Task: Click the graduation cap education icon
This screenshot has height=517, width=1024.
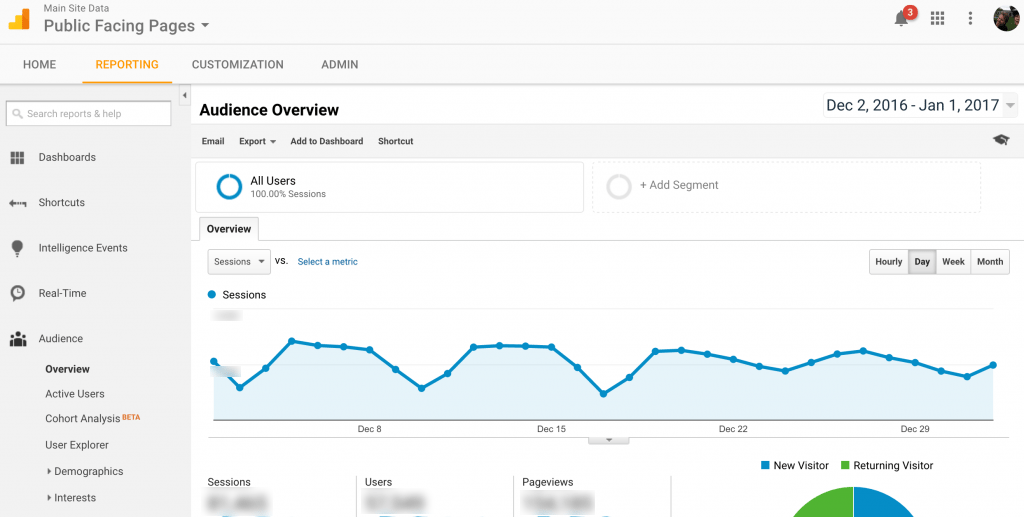Action: tap(1001, 141)
